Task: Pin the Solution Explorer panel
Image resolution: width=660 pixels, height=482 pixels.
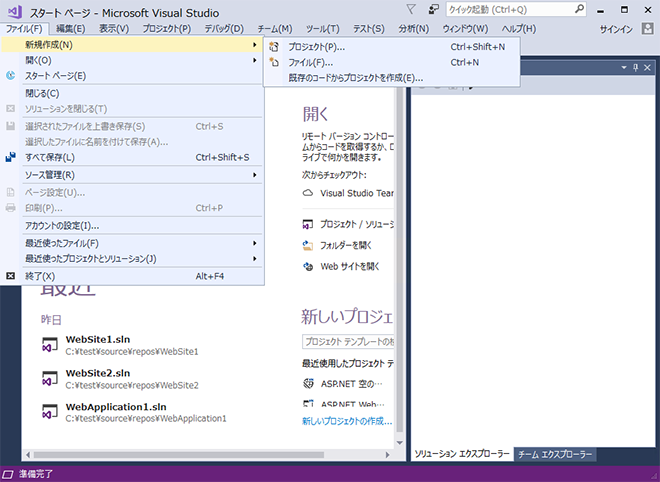Action: [636, 68]
